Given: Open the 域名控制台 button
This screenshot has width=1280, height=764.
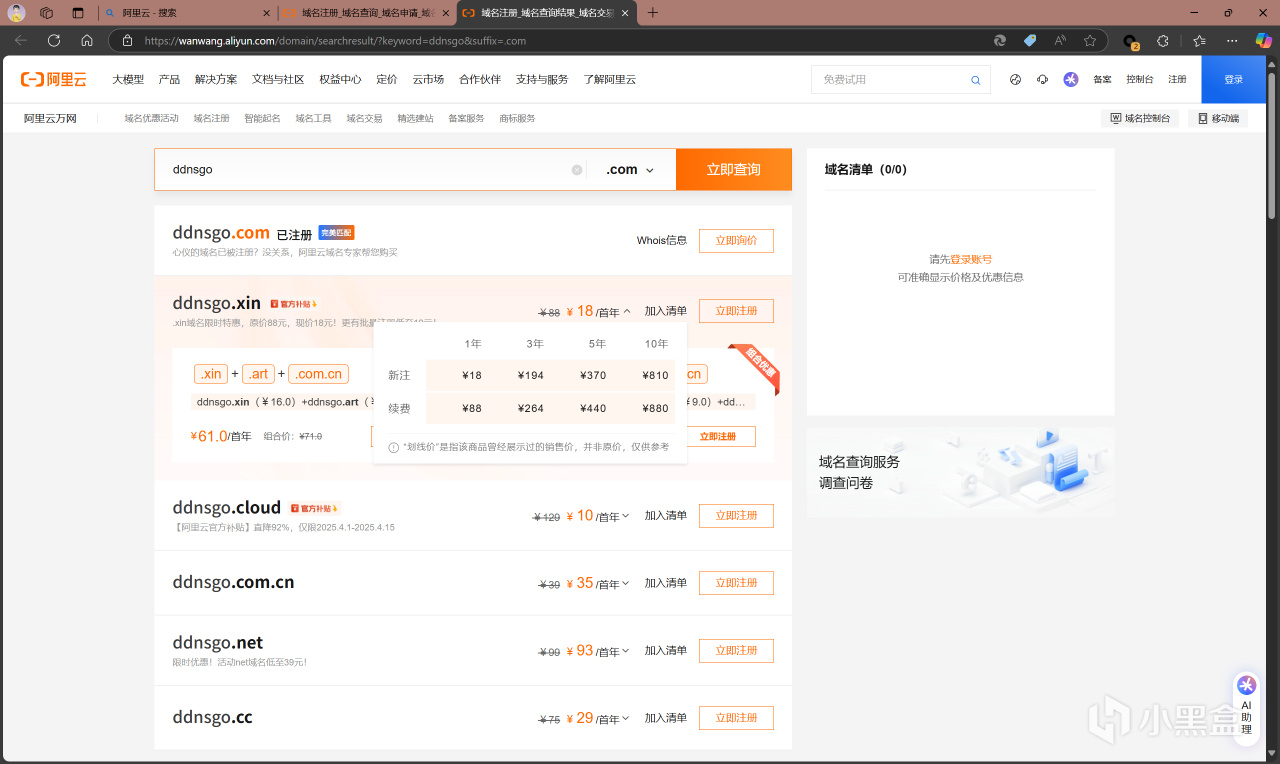Looking at the screenshot, I should point(1140,118).
